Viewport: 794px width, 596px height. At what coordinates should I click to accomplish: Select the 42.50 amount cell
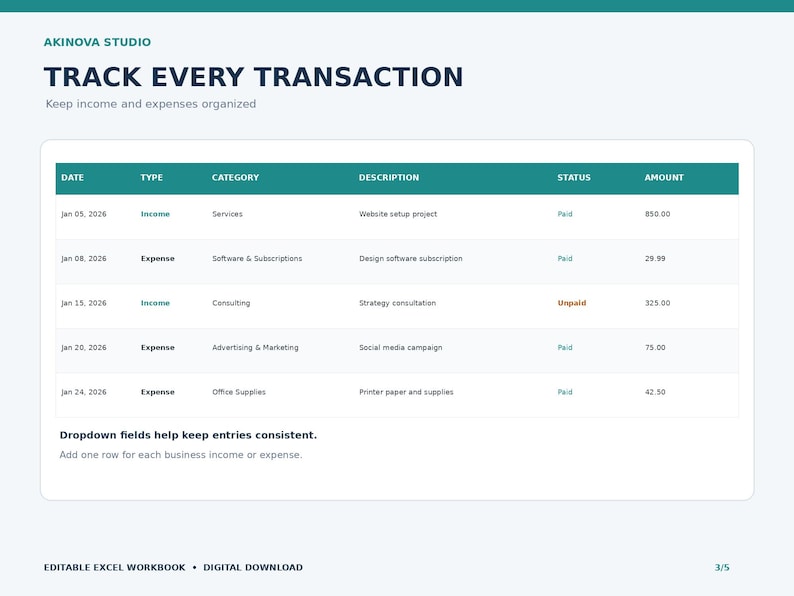655,392
